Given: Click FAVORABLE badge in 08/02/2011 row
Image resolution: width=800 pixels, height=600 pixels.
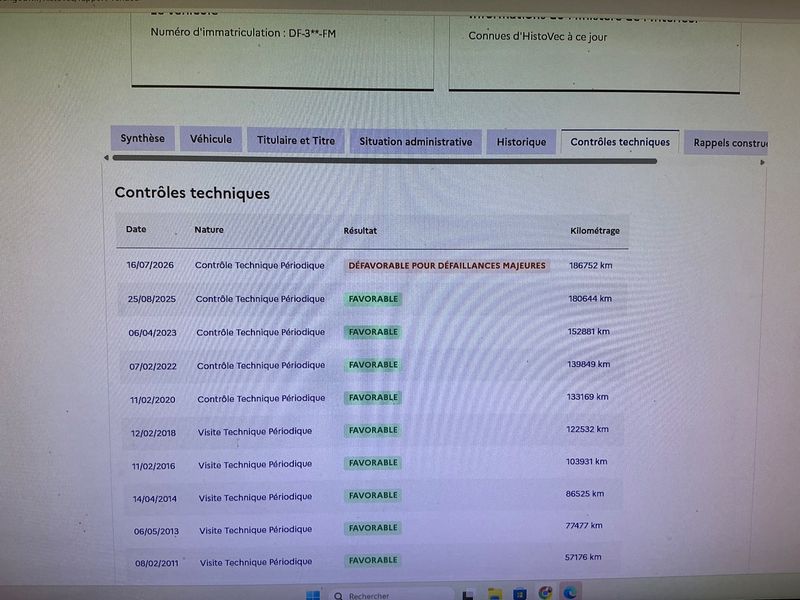Looking at the screenshot, I should tap(373, 560).
